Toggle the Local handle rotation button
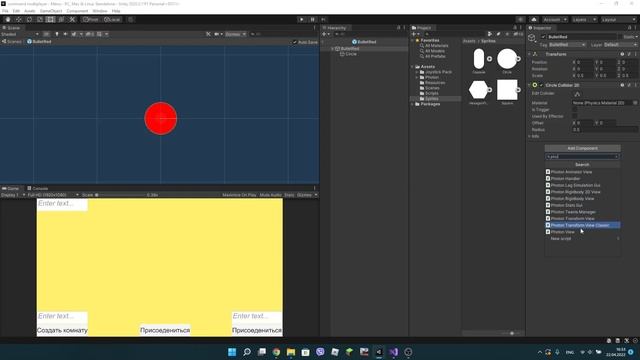640x360 pixels. [x=112, y=20]
